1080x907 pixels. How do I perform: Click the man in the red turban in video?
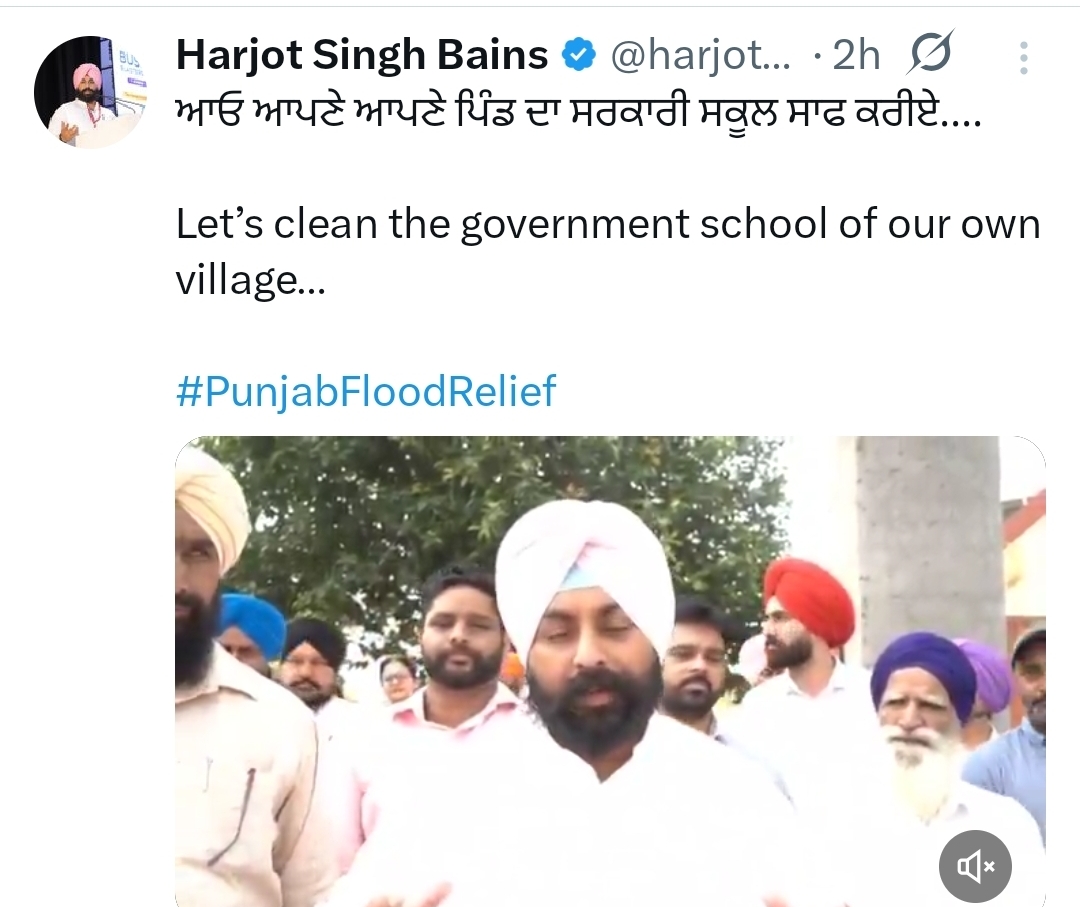(x=806, y=634)
